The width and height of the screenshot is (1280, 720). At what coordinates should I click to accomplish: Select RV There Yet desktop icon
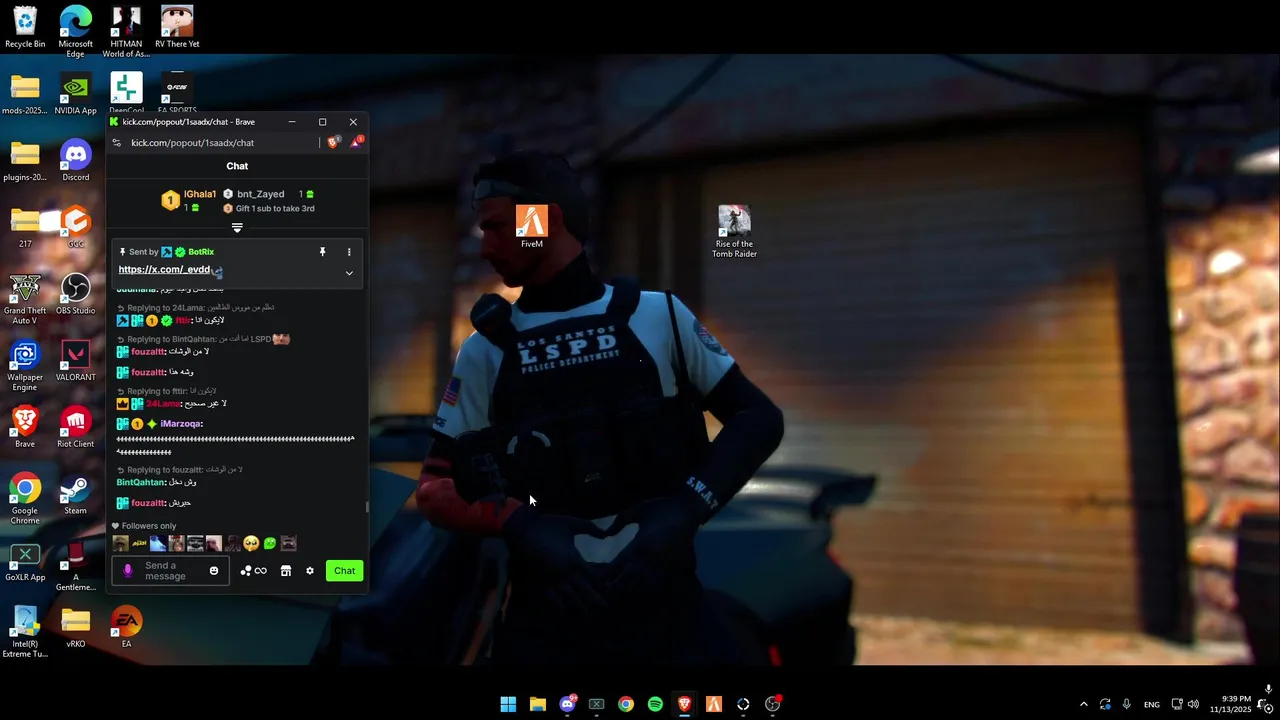177,27
